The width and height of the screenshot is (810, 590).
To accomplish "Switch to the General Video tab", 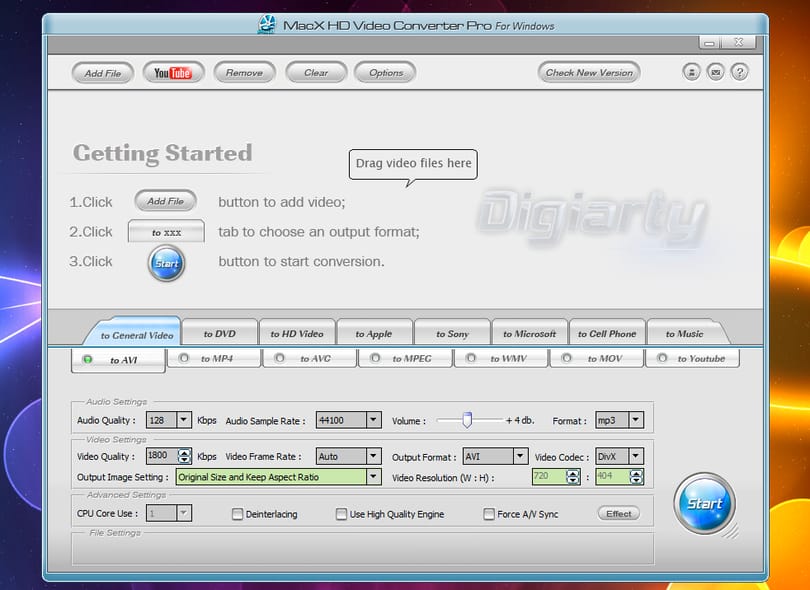I will click(134, 333).
